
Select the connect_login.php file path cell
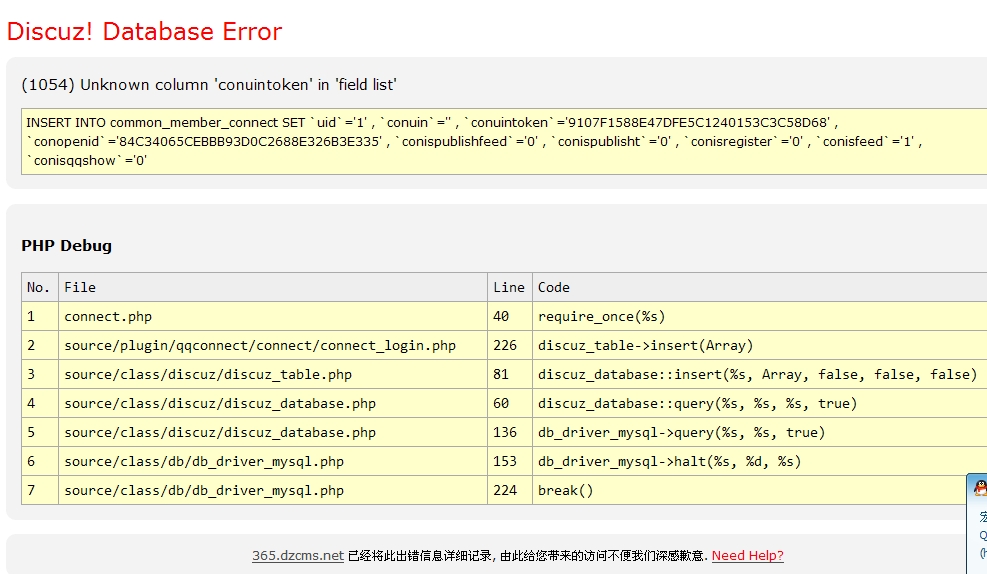click(x=273, y=346)
